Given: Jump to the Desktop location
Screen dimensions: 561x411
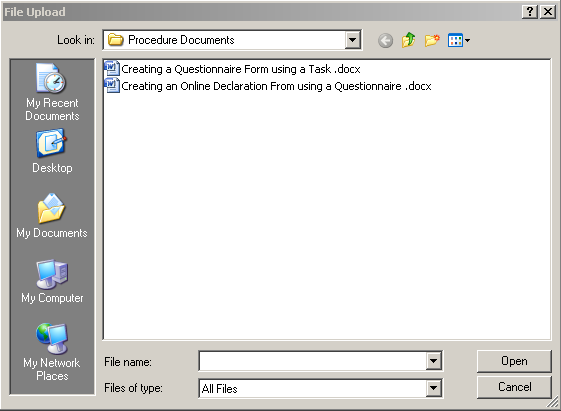Looking at the screenshot, I should (x=52, y=151).
